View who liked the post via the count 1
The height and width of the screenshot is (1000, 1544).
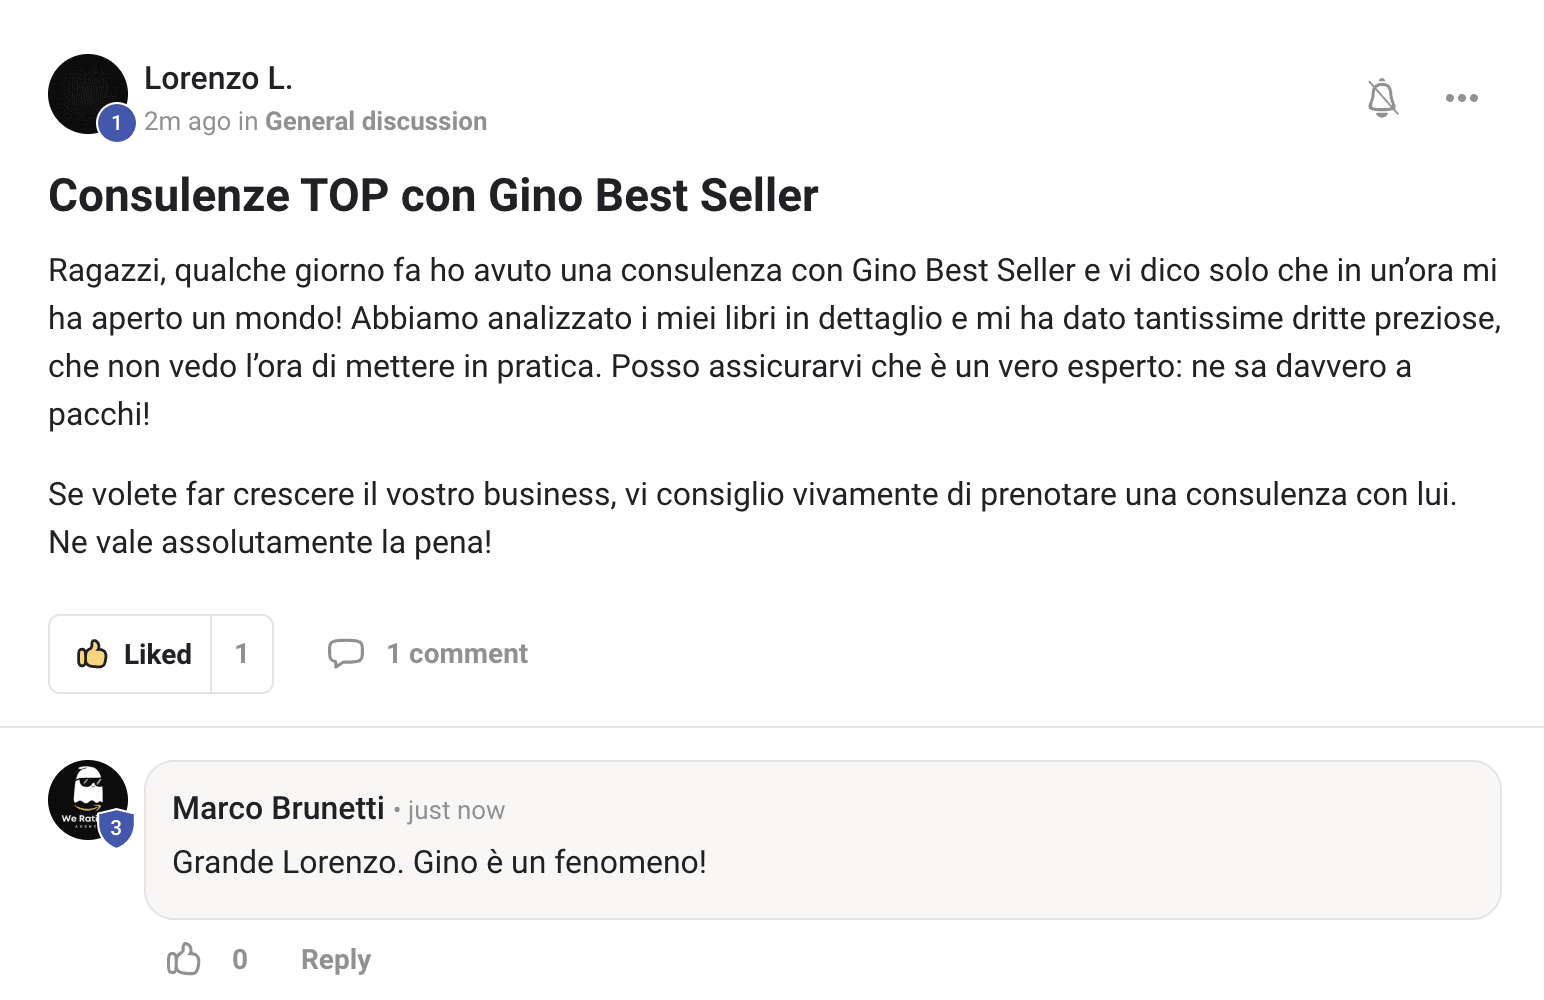[x=242, y=654]
